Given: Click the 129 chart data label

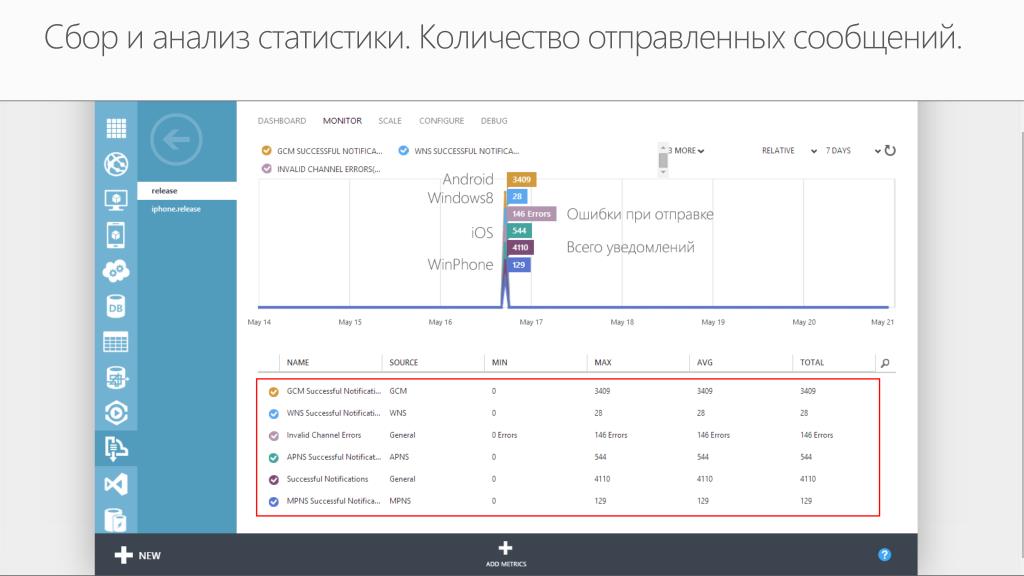Looking at the screenshot, I should [519, 264].
